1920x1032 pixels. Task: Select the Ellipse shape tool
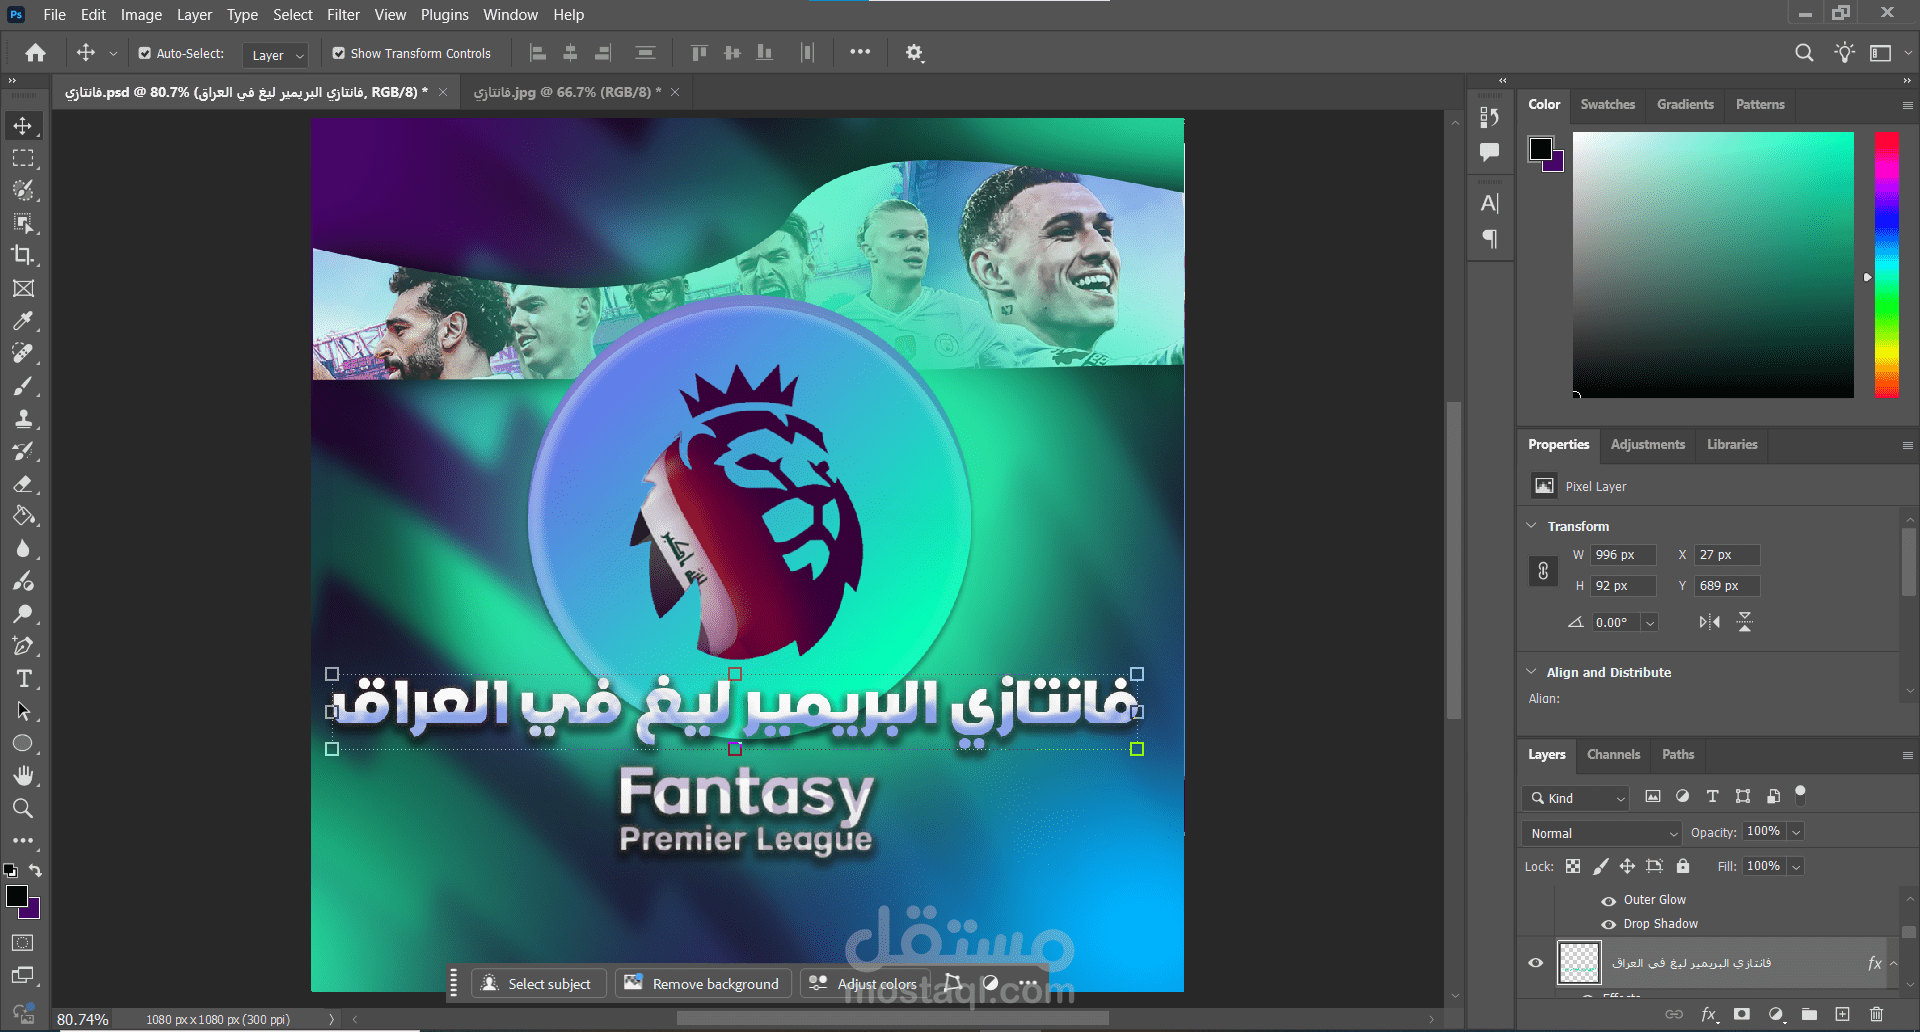point(23,743)
